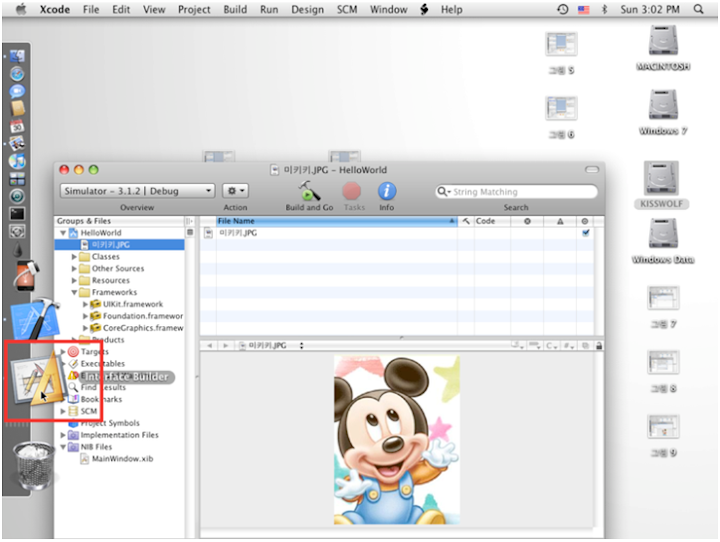Expand the Implementation Files smart group

click(64, 435)
